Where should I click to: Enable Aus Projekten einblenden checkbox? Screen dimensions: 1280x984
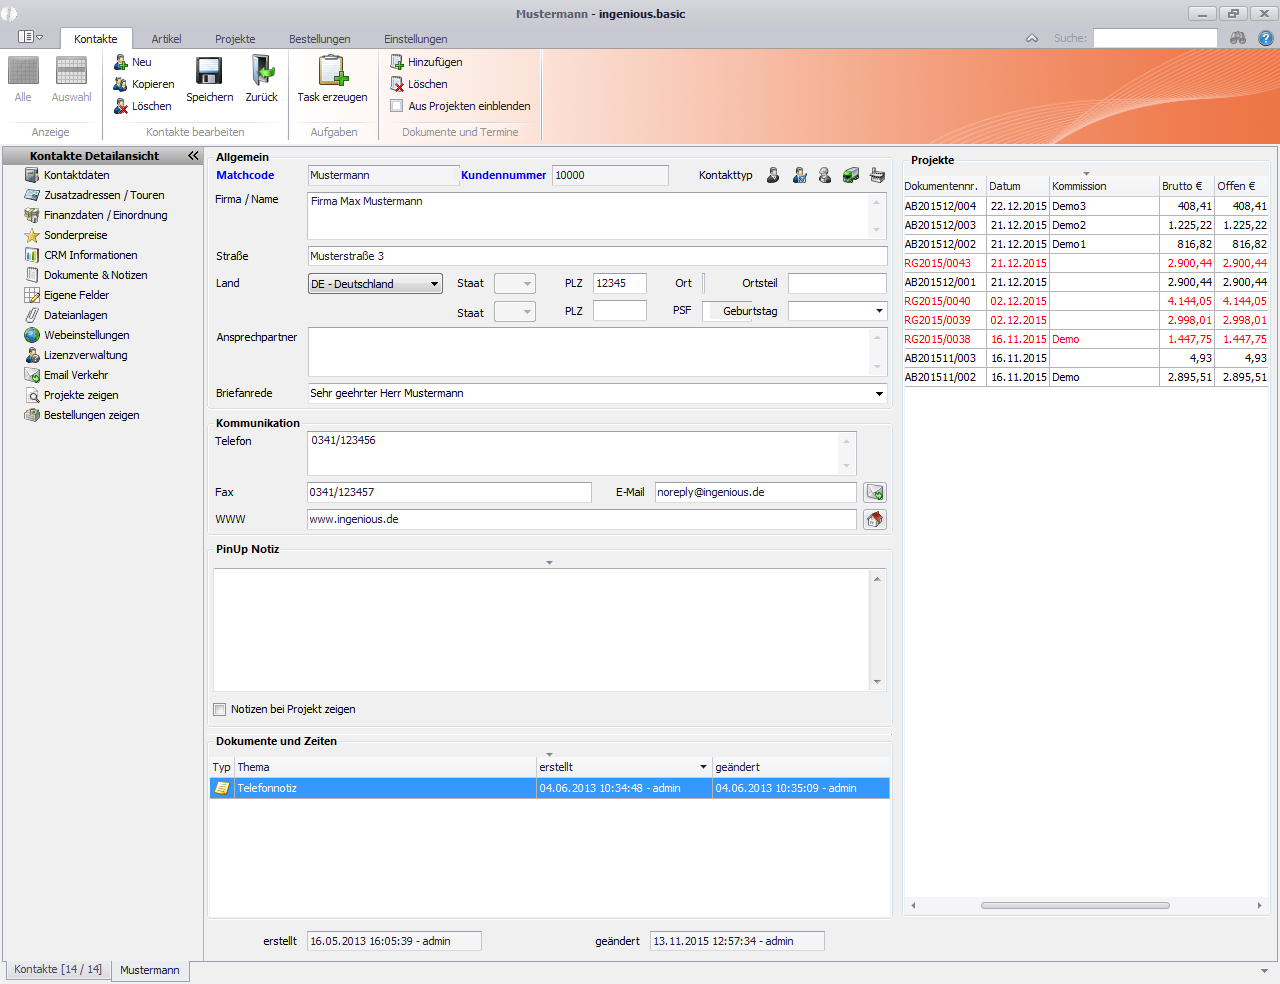[397, 106]
